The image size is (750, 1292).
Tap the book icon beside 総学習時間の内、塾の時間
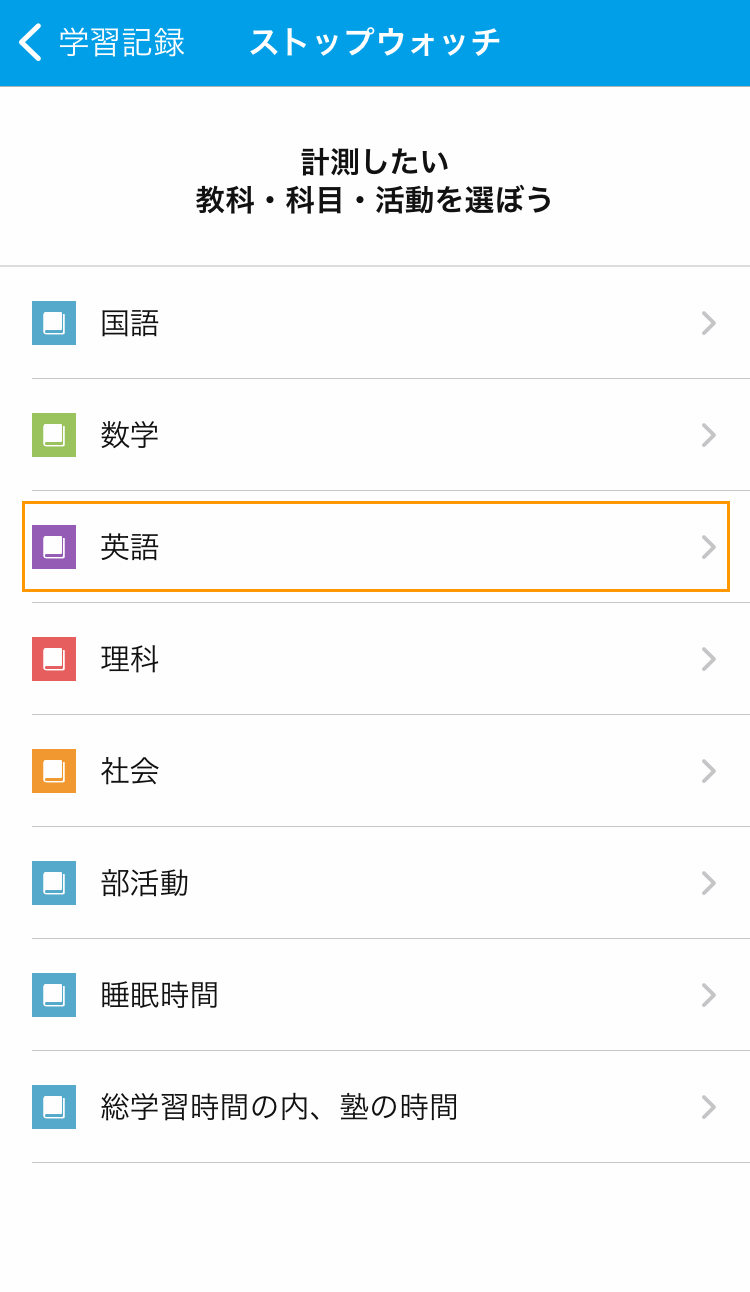tap(54, 1107)
